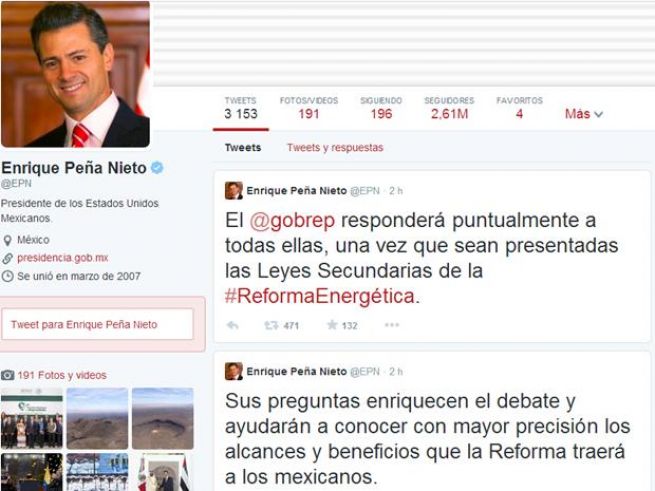
Task: Open the three-dots more options on first tweet
Action: pos(391,325)
